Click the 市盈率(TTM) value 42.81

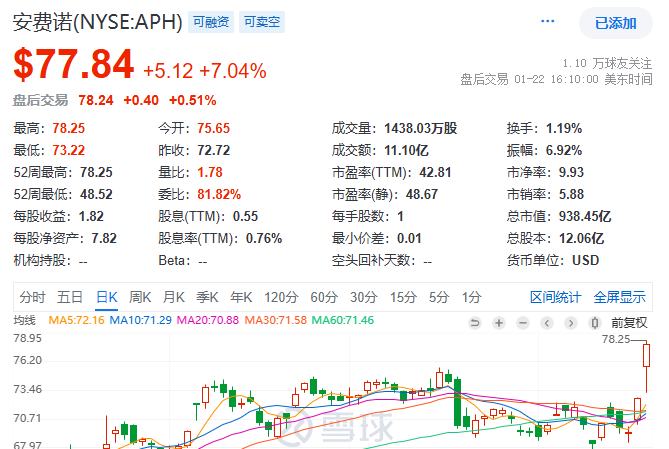[435, 172]
